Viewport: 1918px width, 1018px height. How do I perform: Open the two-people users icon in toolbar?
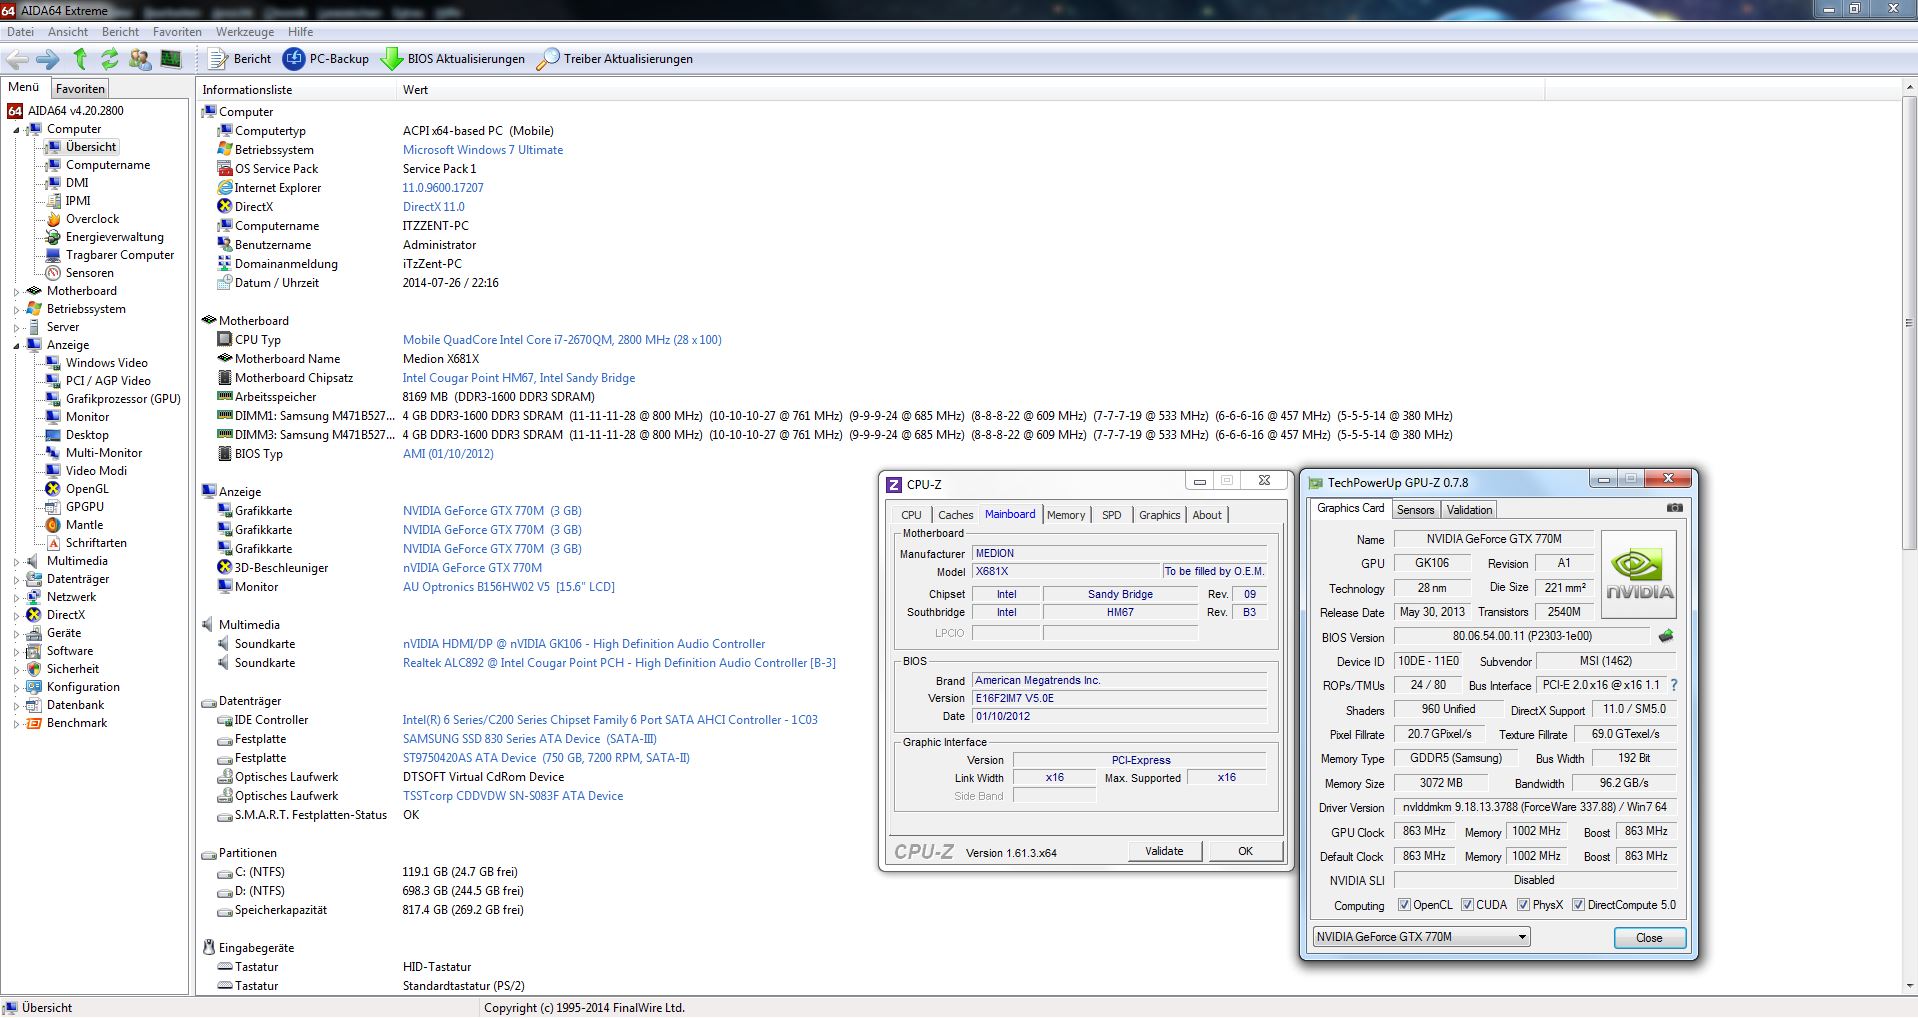(x=140, y=59)
